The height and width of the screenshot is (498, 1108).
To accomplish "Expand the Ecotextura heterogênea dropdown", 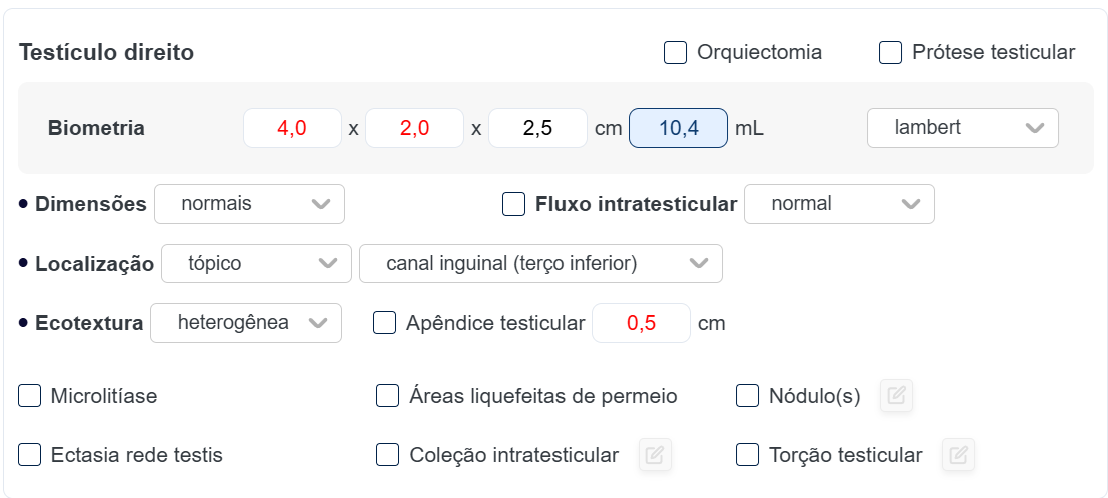I will click(x=246, y=323).
